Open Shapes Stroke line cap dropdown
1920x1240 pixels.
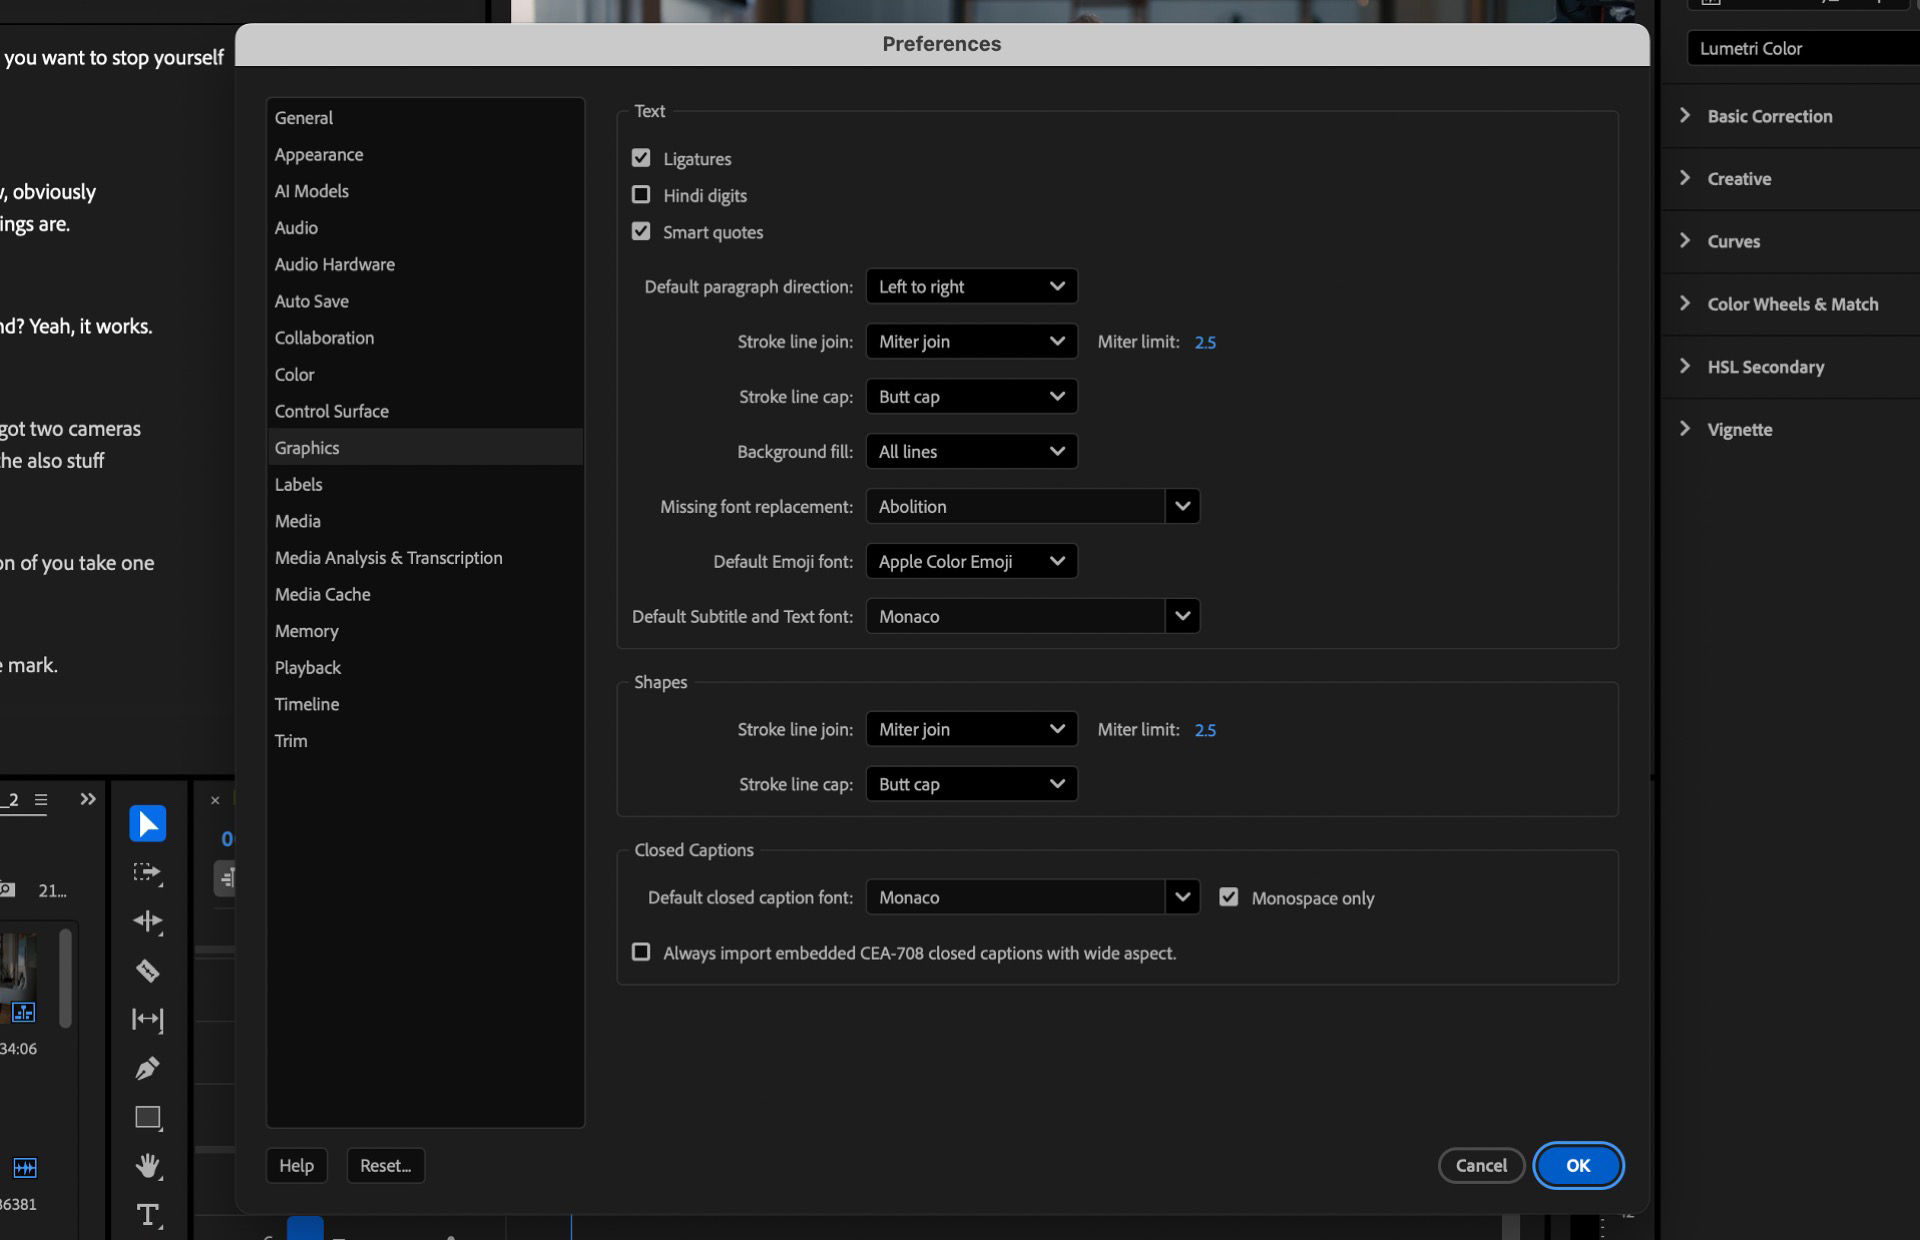[x=971, y=785]
